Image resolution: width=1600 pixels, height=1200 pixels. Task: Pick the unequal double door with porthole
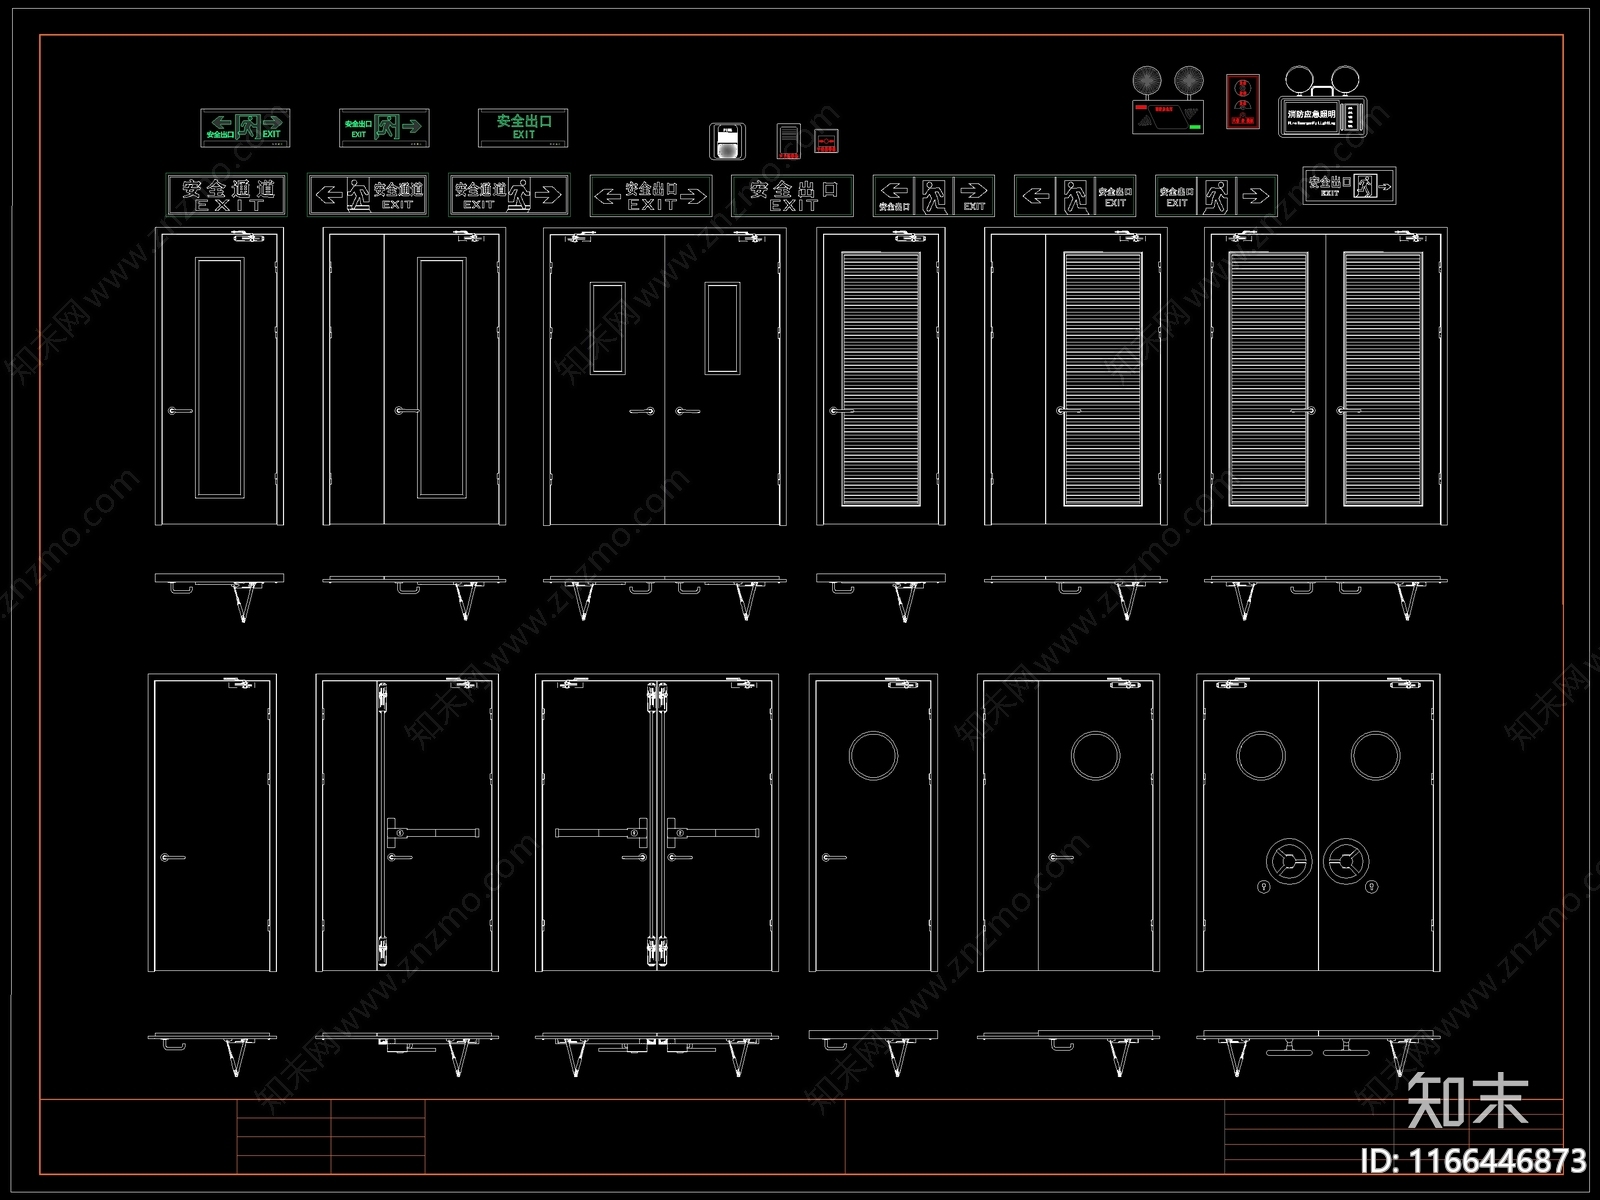tap(1069, 823)
